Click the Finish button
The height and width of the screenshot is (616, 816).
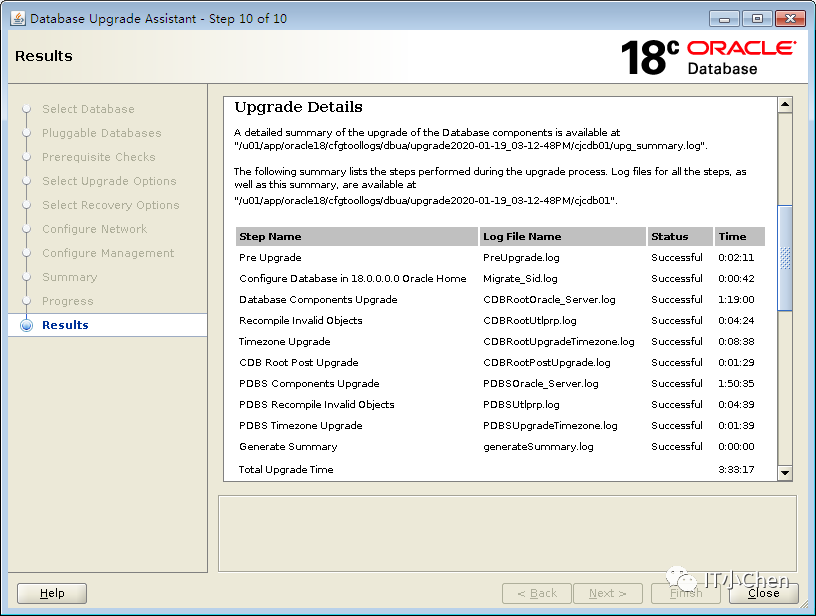(686, 593)
